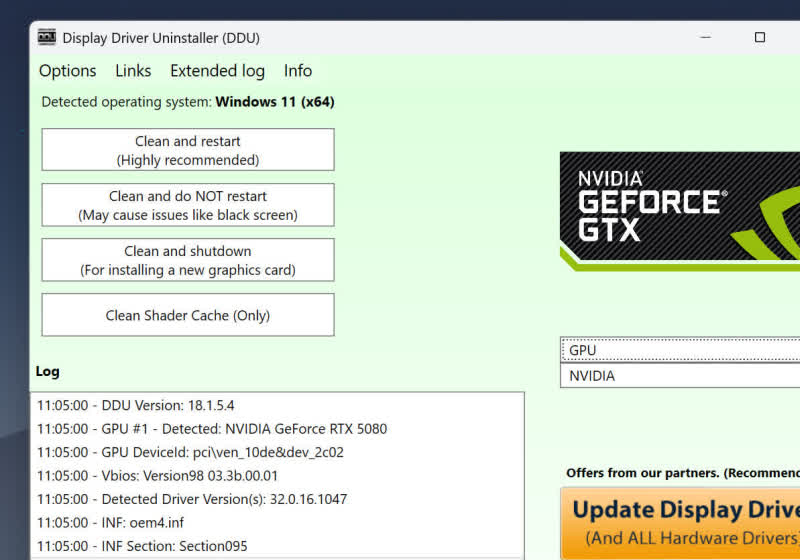The image size is (800, 560).
Task: Click the Detected operating system Windows 11 text
Action: coord(188,102)
